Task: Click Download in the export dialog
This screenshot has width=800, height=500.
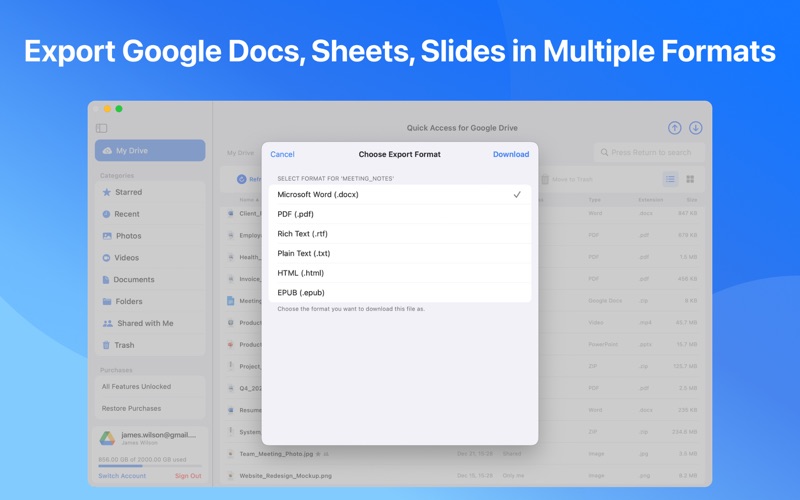Action: [511, 154]
